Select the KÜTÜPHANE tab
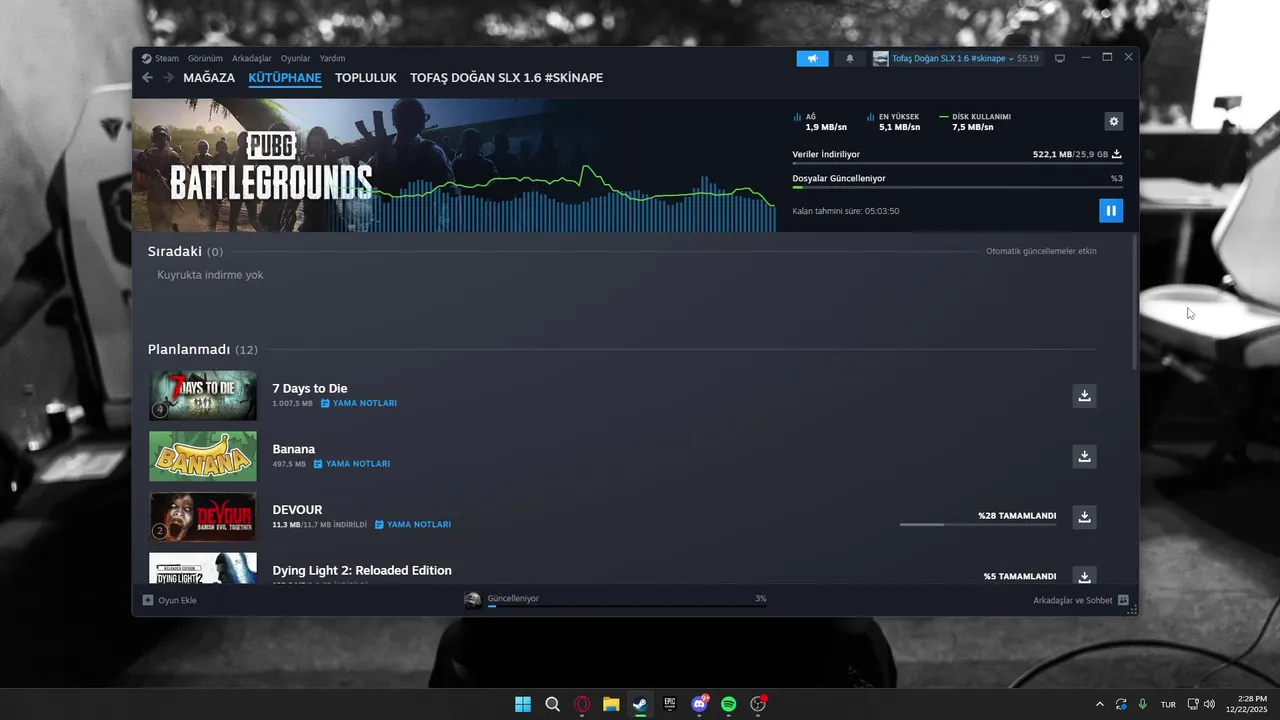The width and height of the screenshot is (1280, 720). click(x=285, y=78)
